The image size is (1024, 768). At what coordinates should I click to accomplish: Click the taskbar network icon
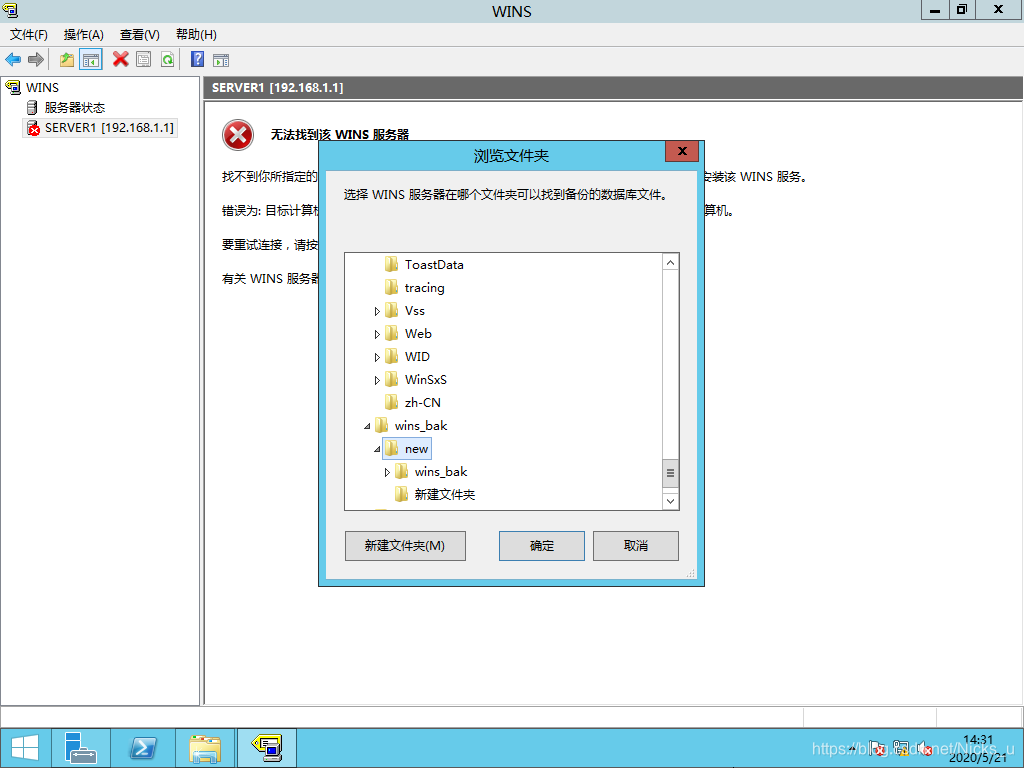901,748
